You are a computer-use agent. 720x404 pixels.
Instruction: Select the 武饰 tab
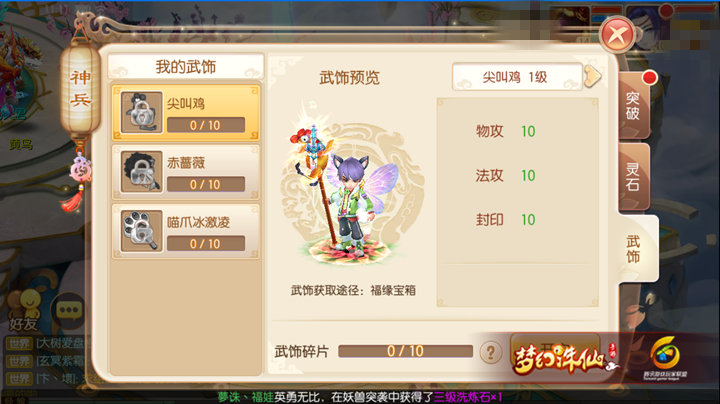coord(636,249)
